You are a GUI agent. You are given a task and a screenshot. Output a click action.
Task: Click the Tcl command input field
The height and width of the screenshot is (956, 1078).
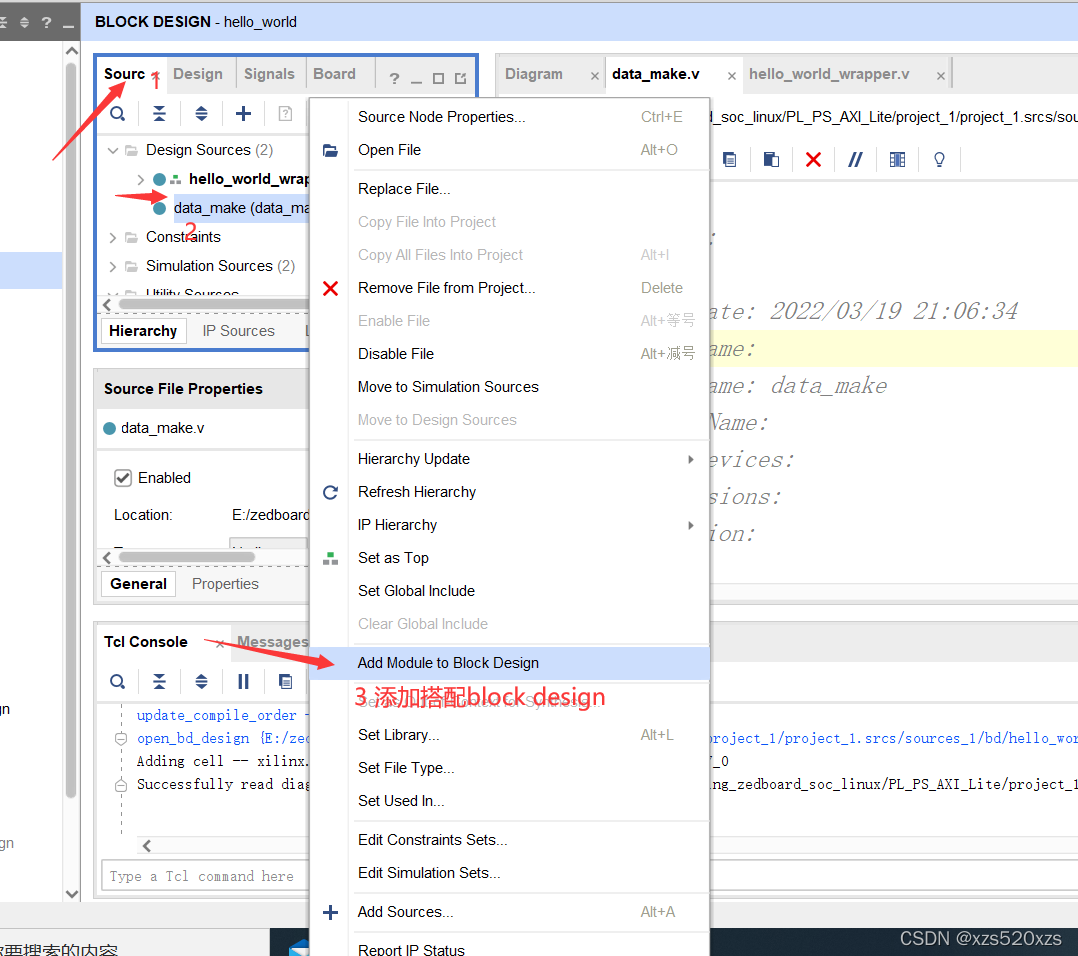206,876
